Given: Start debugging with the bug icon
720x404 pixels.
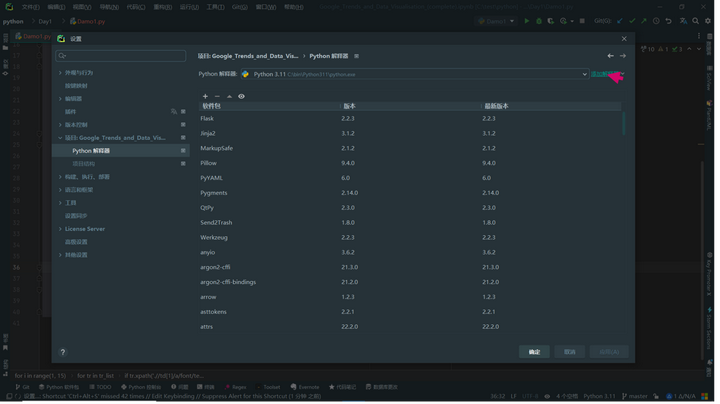Looking at the screenshot, I should point(539,21).
